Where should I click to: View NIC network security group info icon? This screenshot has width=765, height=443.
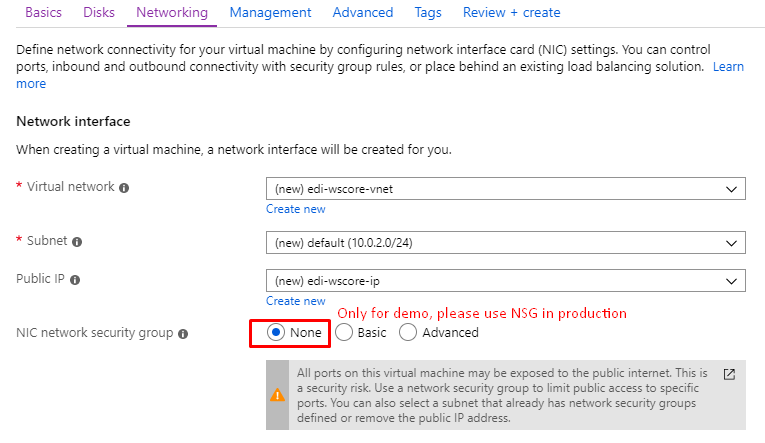point(183,334)
